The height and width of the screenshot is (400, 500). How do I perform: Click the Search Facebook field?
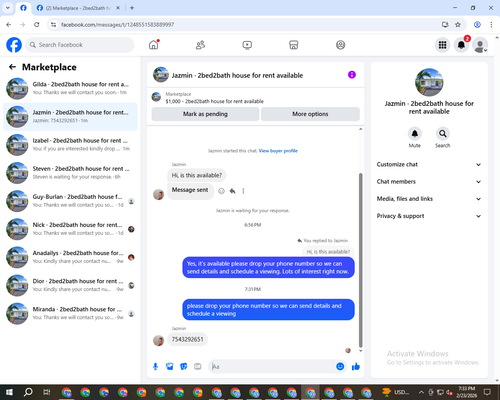pyautogui.click(x=80, y=45)
